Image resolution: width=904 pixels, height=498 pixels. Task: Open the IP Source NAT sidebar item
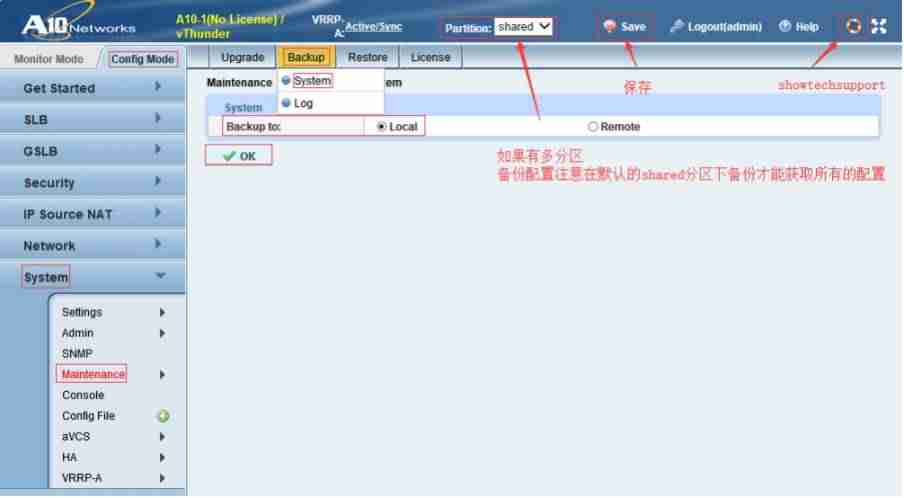pos(92,214)
